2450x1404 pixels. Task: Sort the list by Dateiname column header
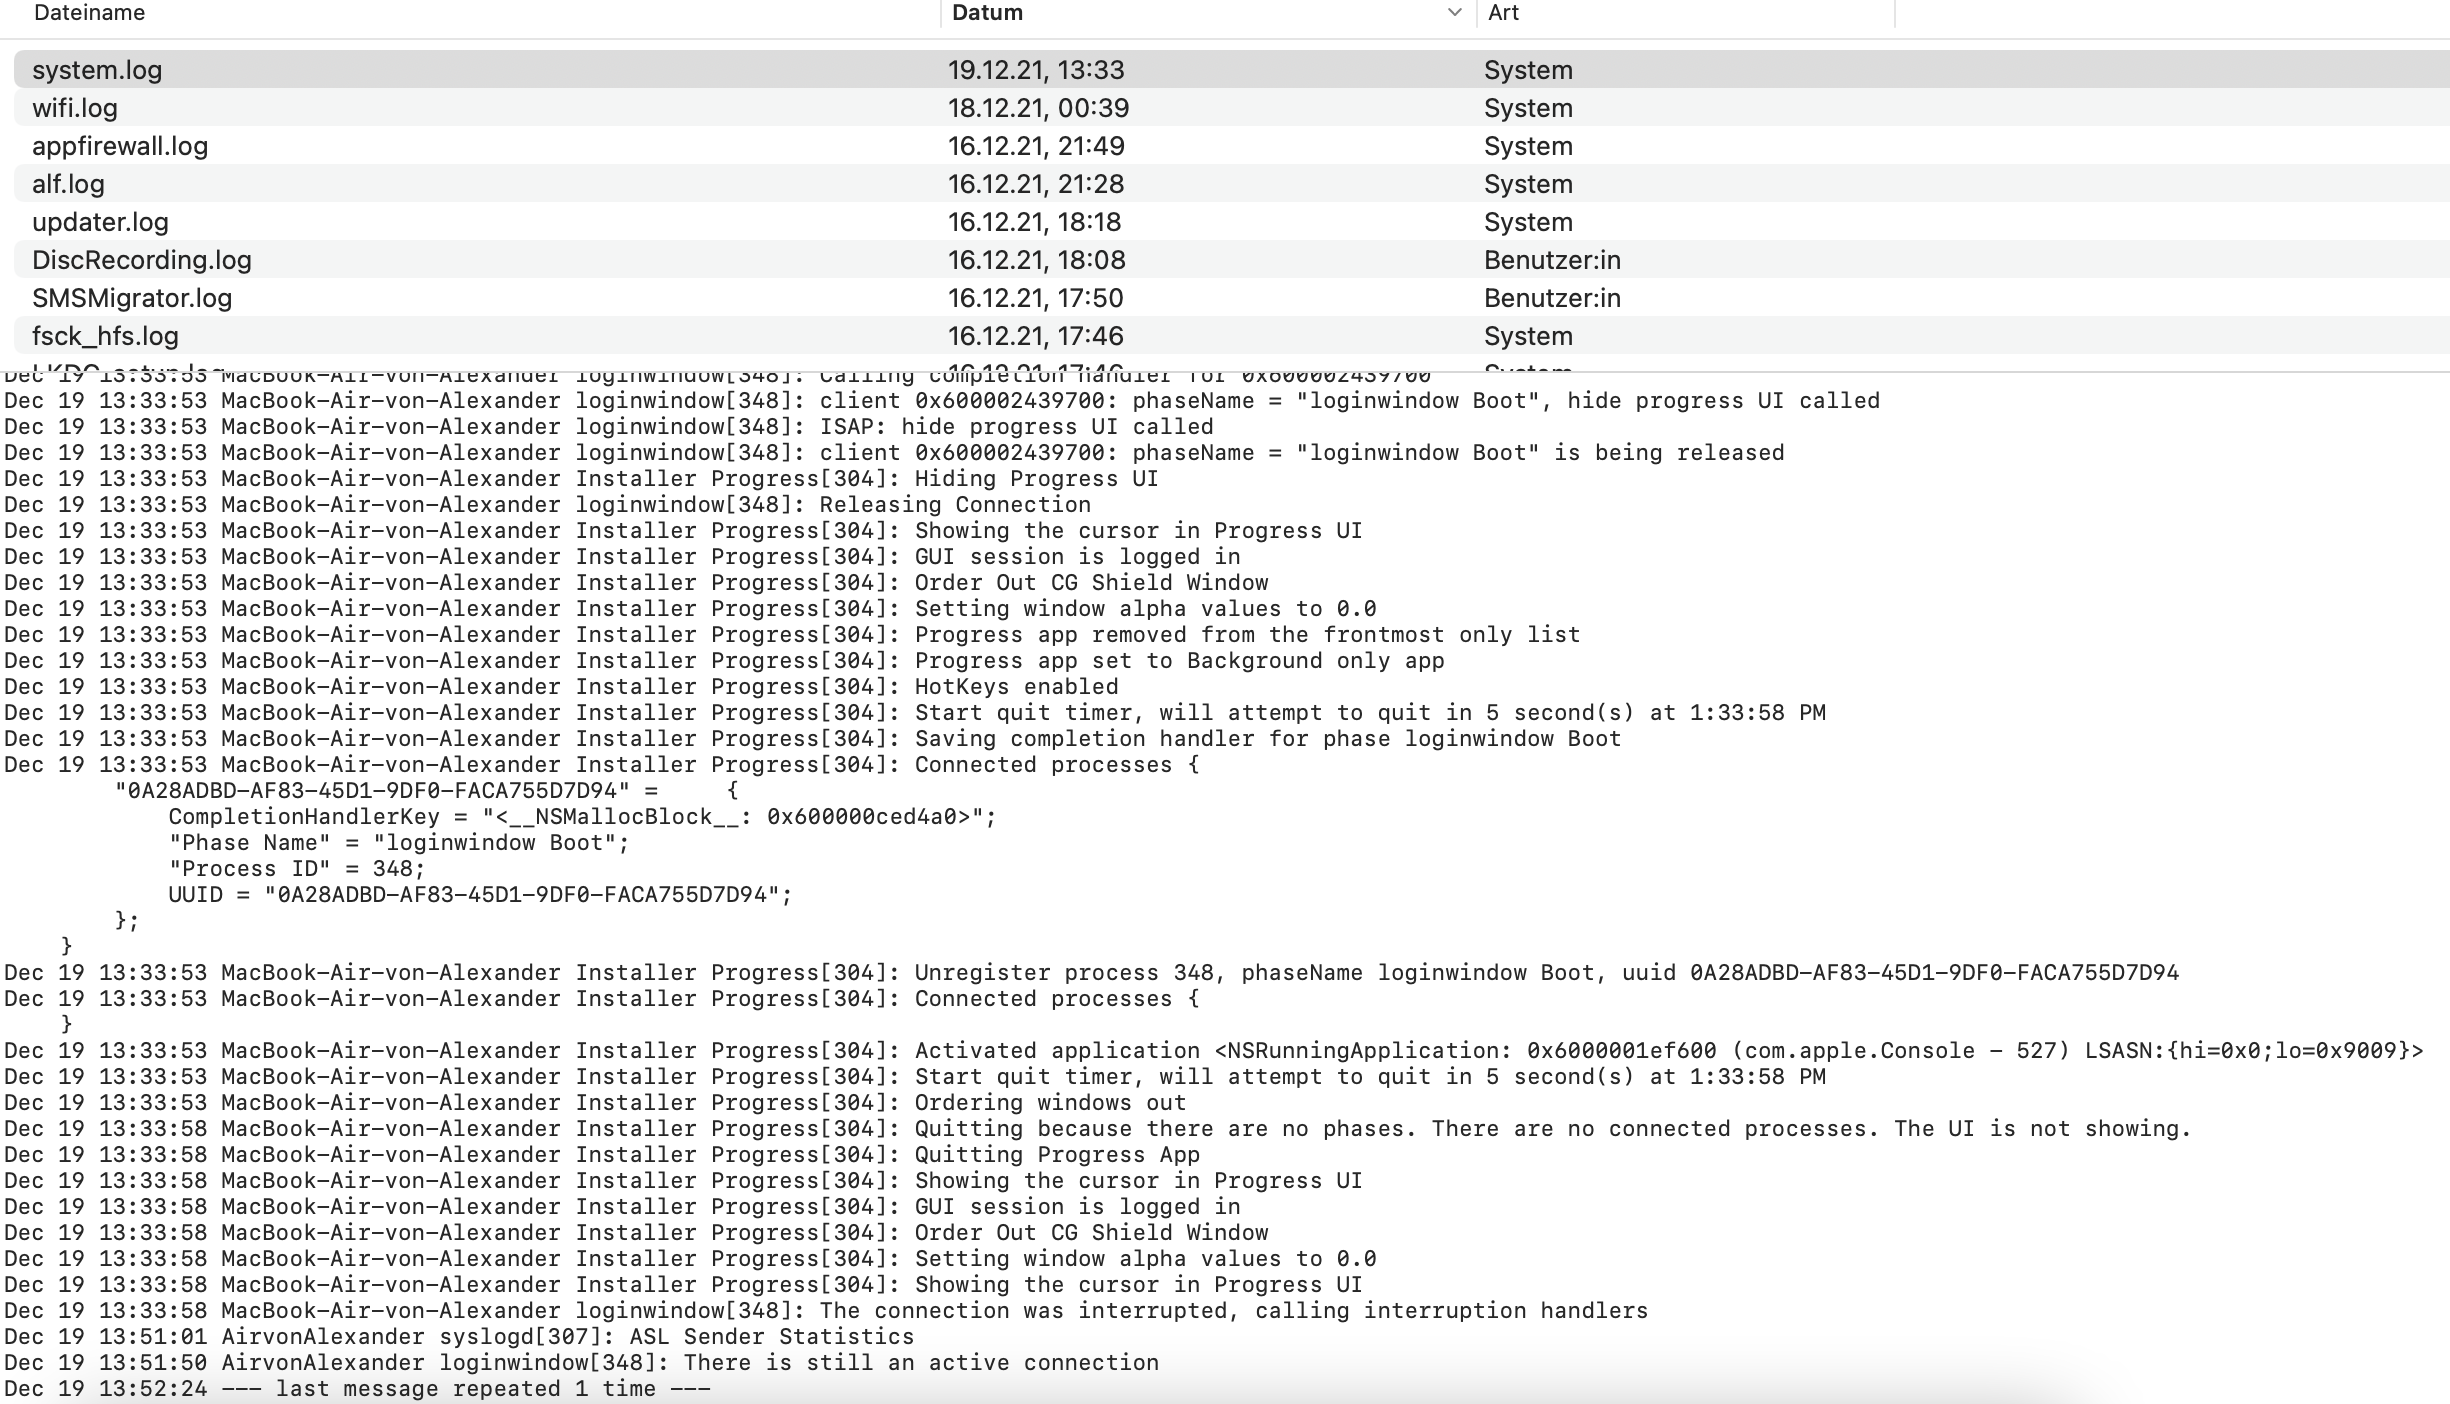(x=89, y=13)
